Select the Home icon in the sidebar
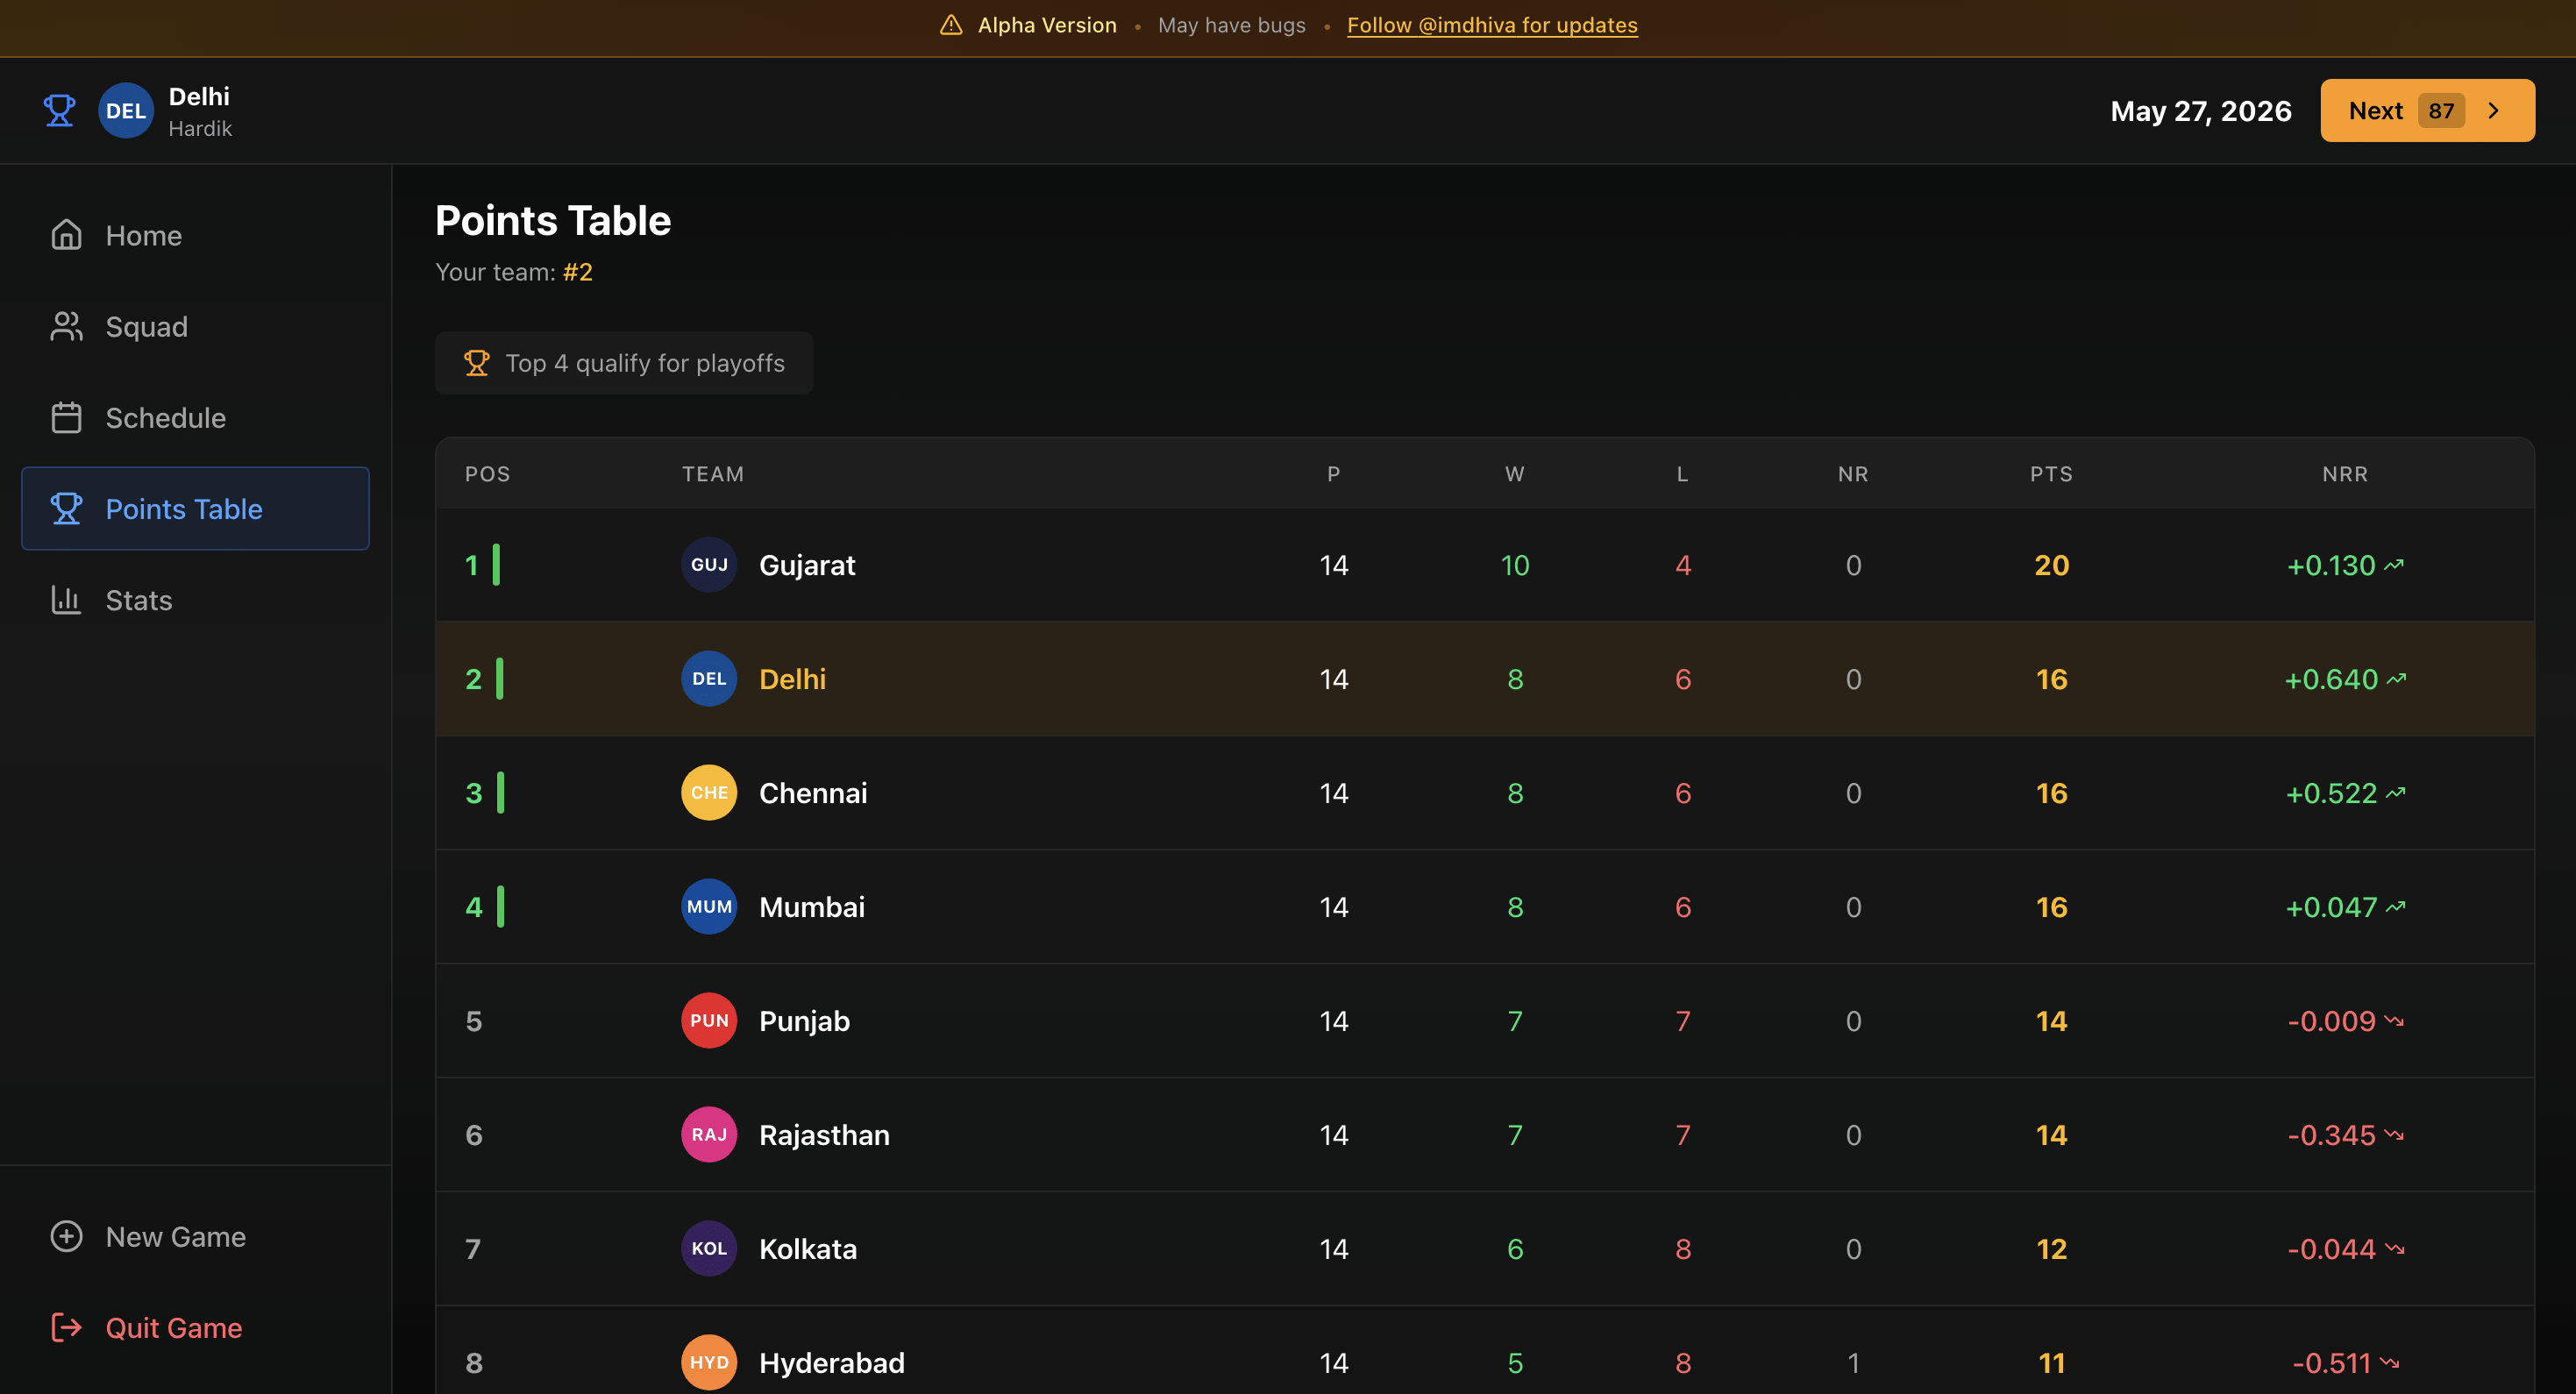The image size is (2576, 1394). (x=66, y=234)
